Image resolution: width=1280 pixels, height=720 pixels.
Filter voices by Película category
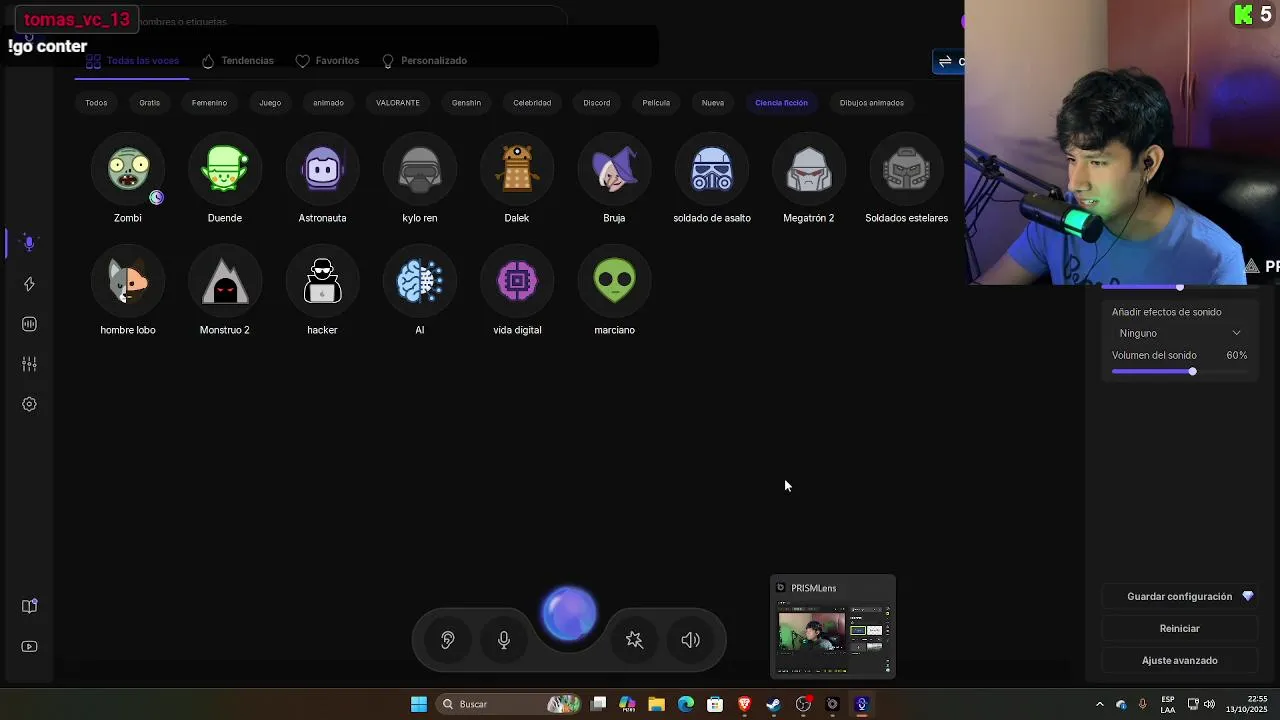(656, 103)
